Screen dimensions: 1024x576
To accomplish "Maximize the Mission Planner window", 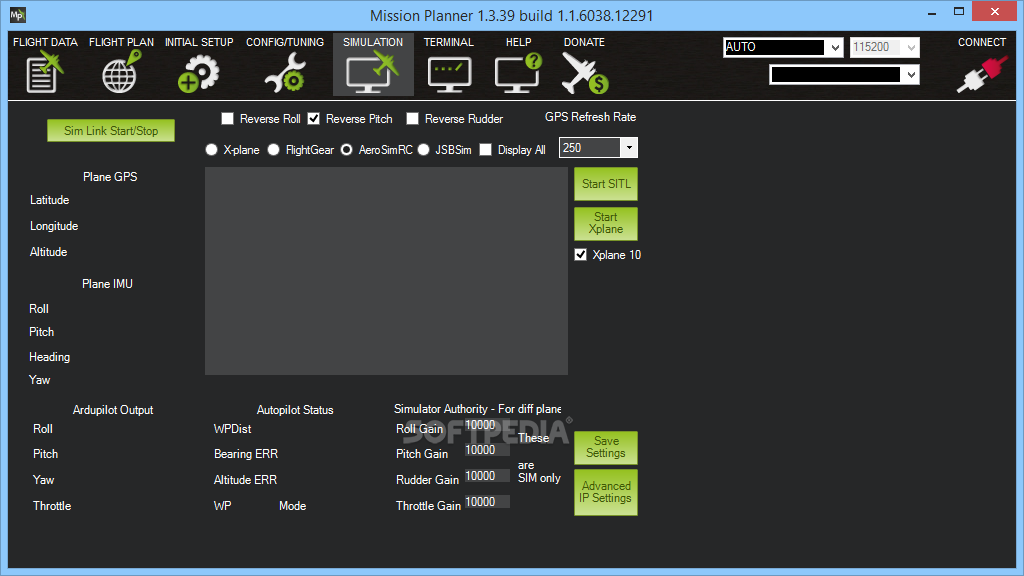I will point(959,11).
